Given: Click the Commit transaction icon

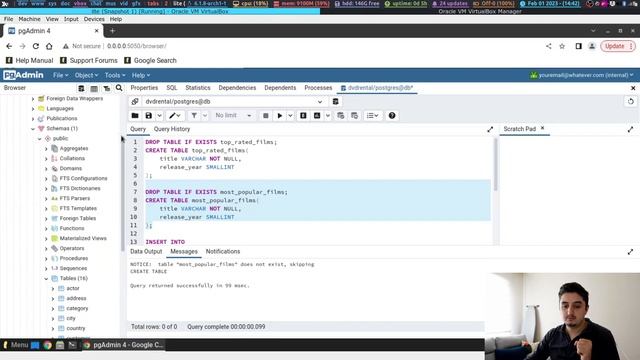Looking at the screenshot, I should click(340, 116).
